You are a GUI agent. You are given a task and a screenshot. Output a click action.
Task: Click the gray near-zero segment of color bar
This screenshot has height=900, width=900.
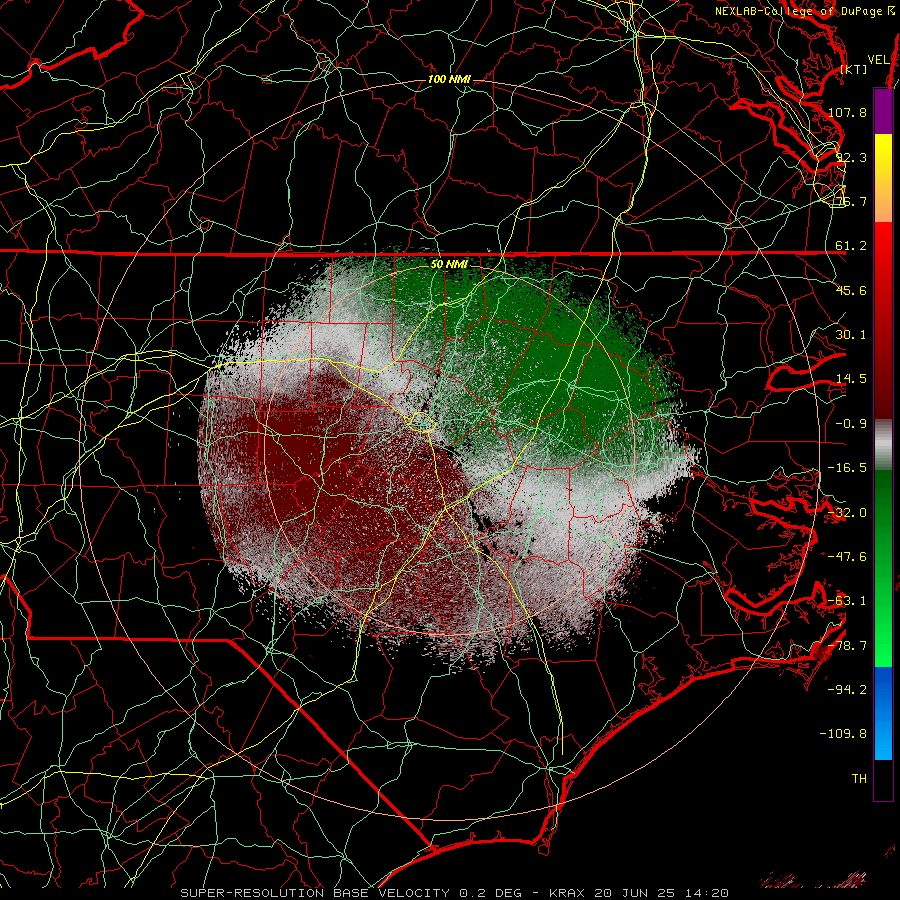click(883, 445)
